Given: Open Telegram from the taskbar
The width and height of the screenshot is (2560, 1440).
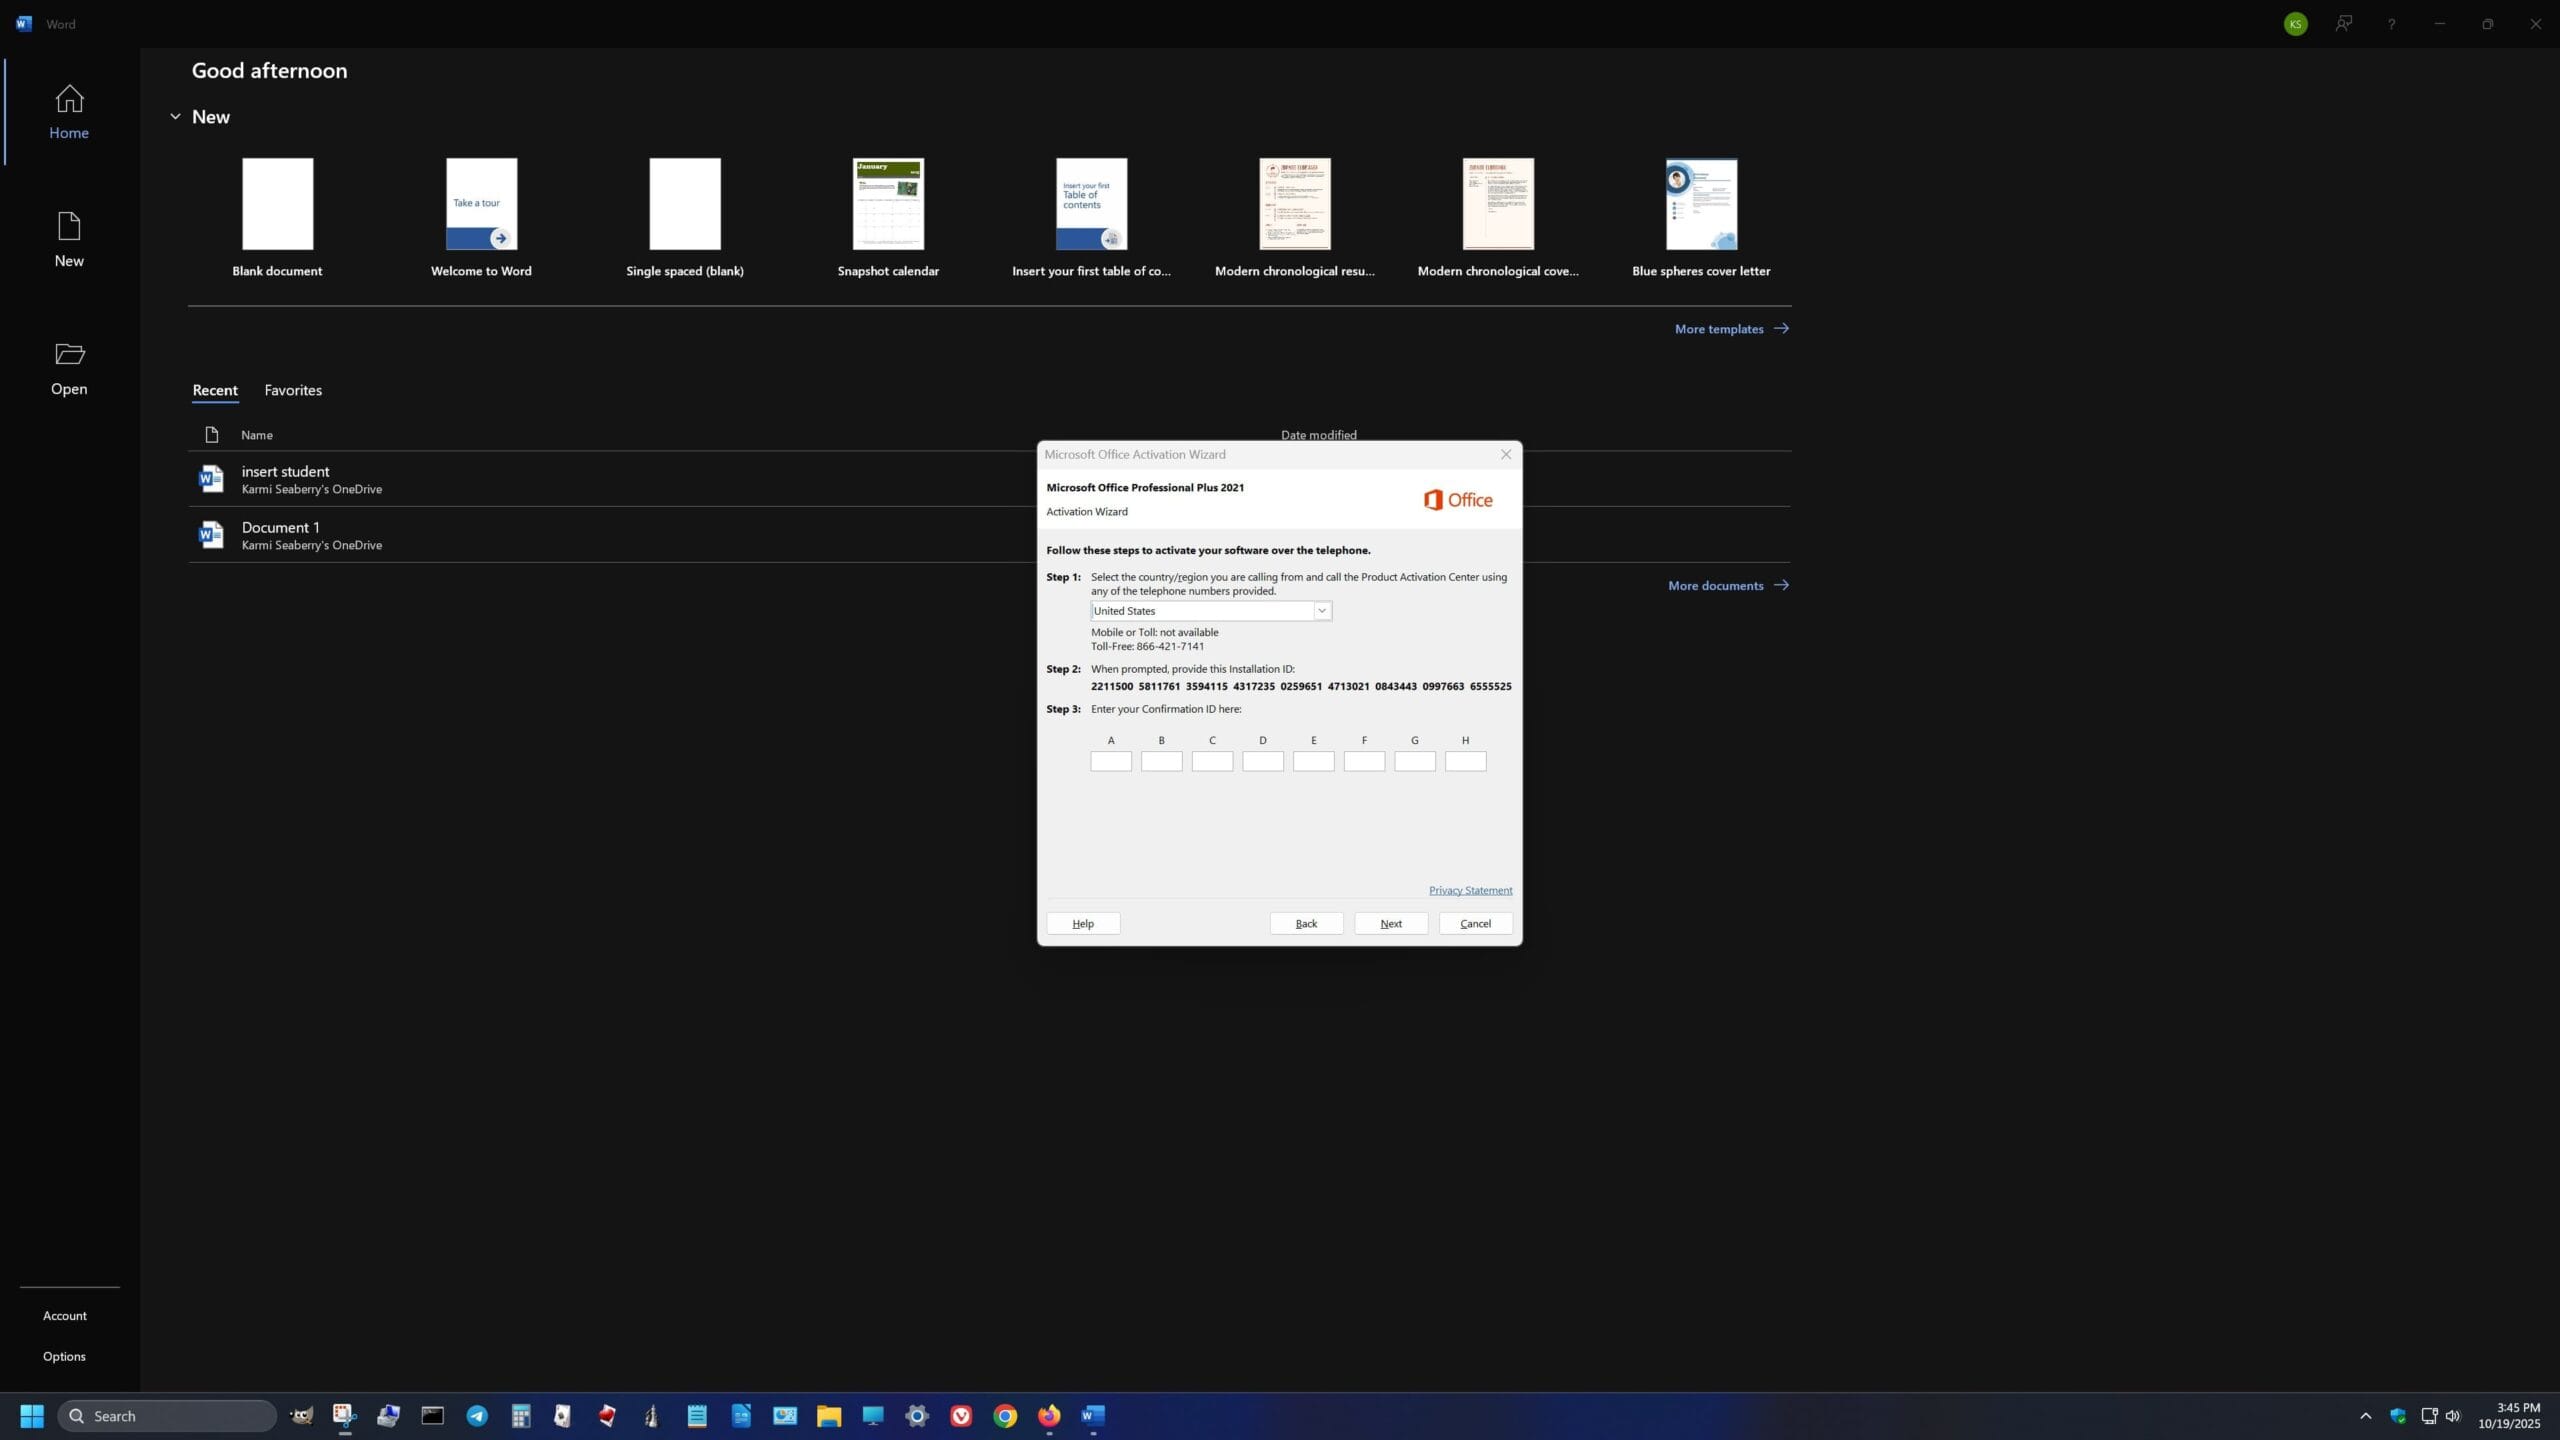Looking at the screenshot, I should pos(477,1415).
